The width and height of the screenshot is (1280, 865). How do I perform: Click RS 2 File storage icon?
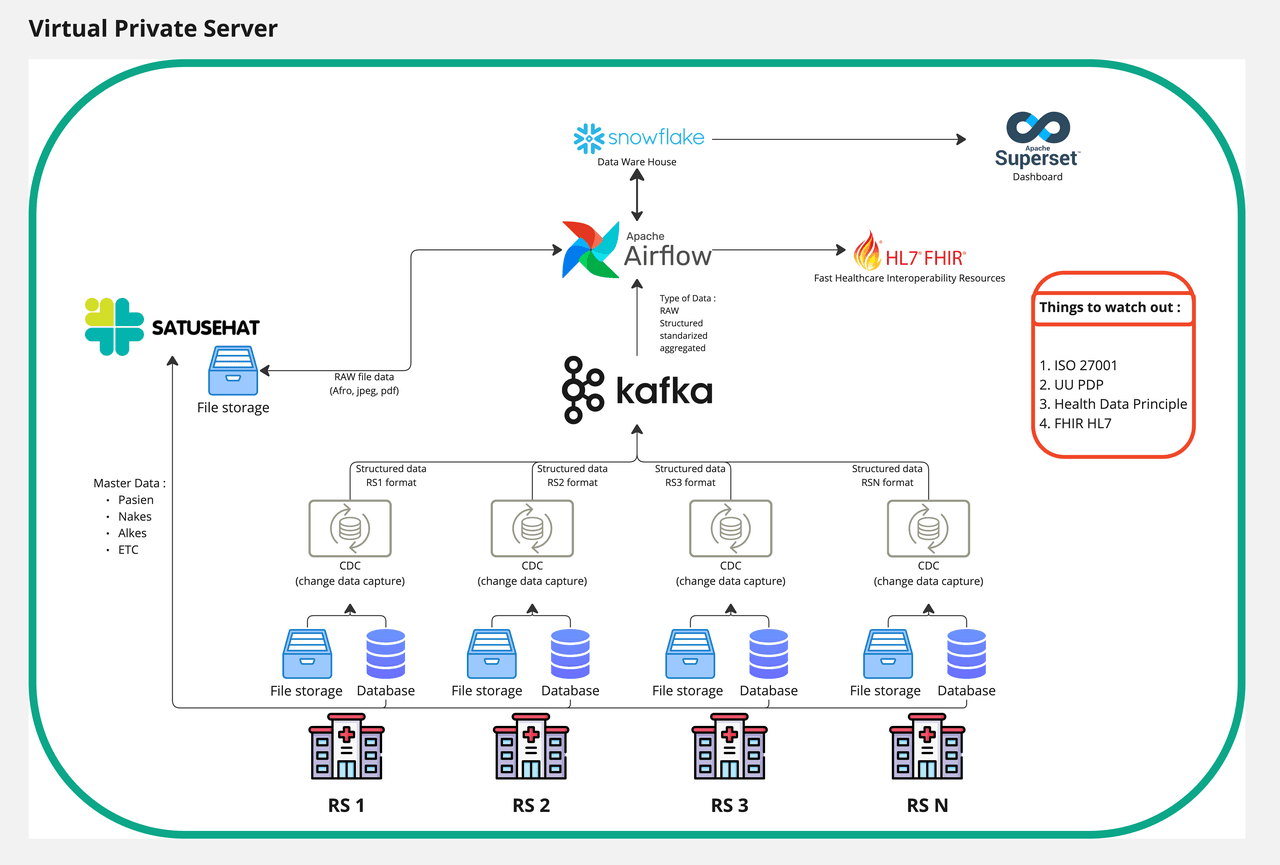click(492, 653)
